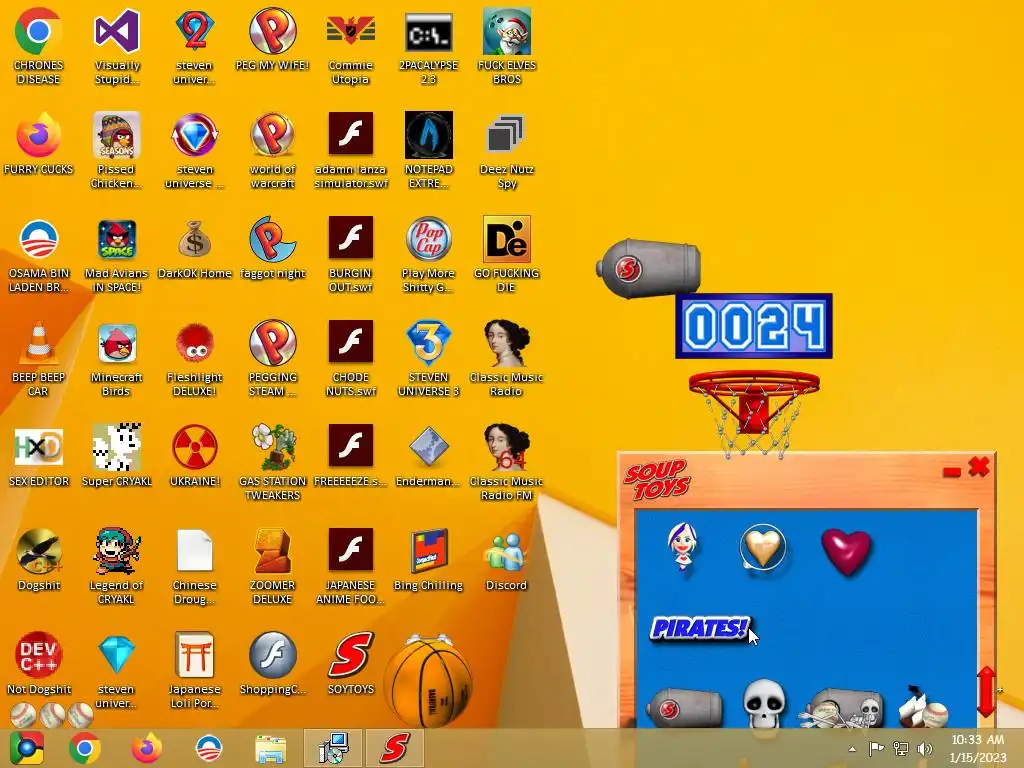Open the Dogshit eagle icon
This screenshot has width=1024, height=768.
[x=38, y=559]
